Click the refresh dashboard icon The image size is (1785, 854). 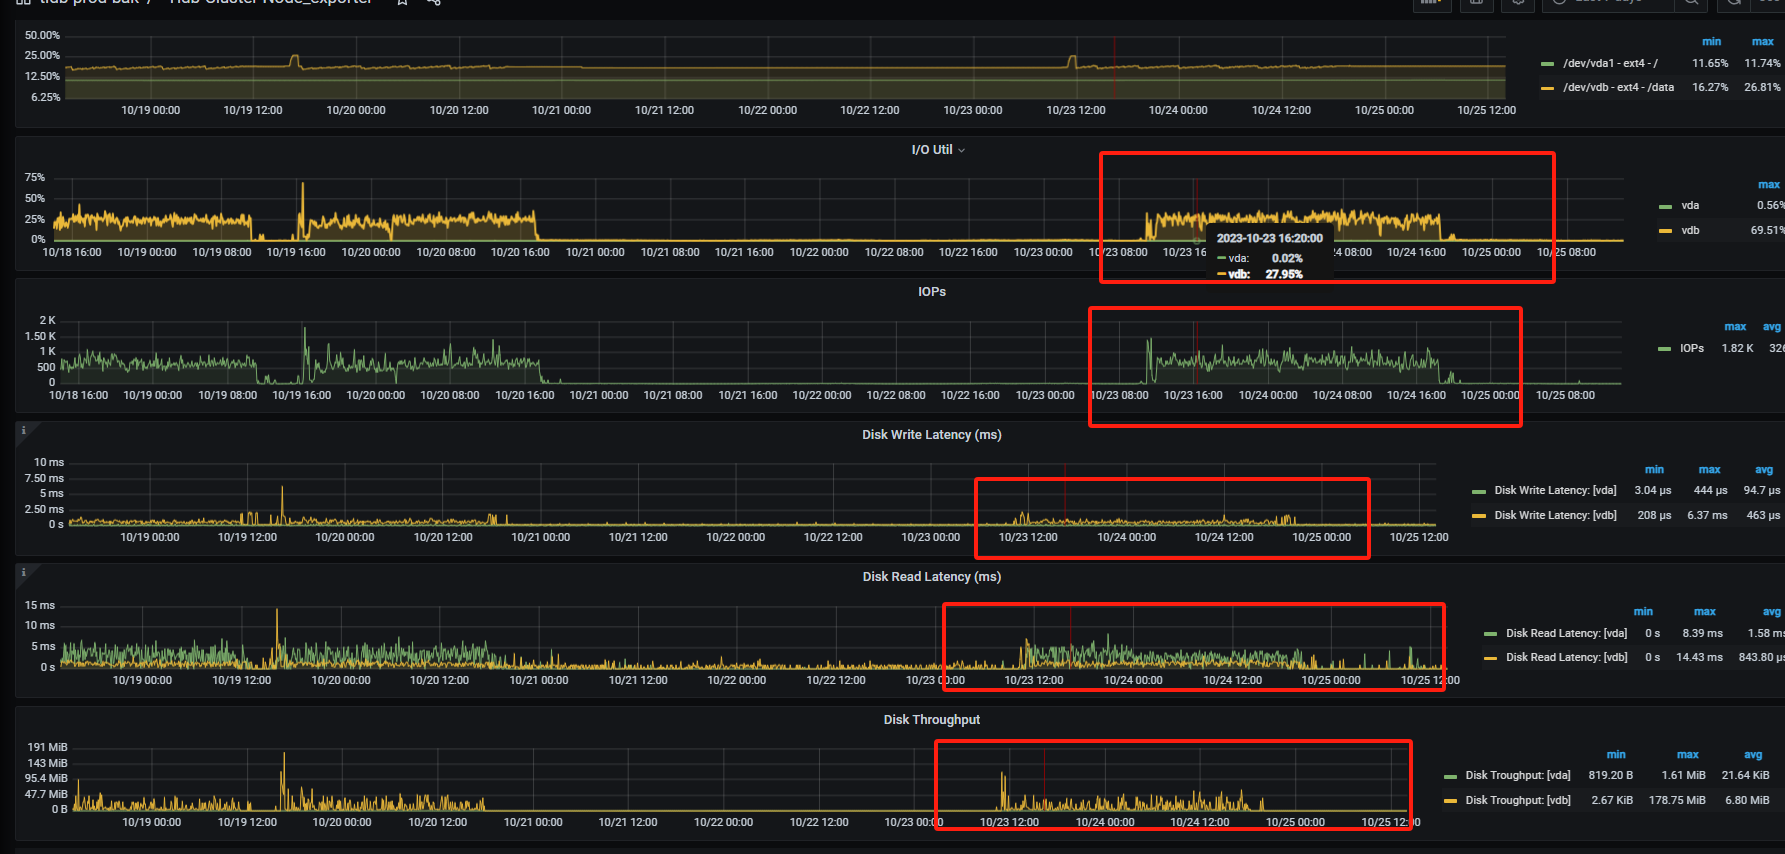tap(1734, 3)
